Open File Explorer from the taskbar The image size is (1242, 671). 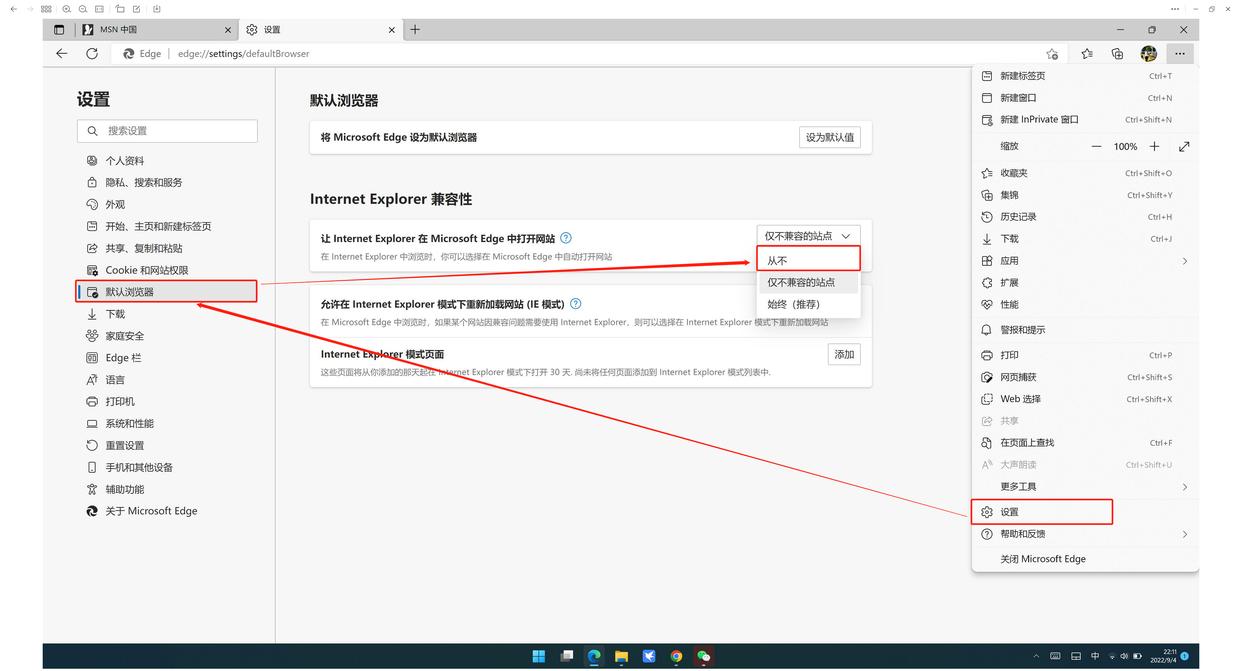pyautogui.click(x=620, y=657)
